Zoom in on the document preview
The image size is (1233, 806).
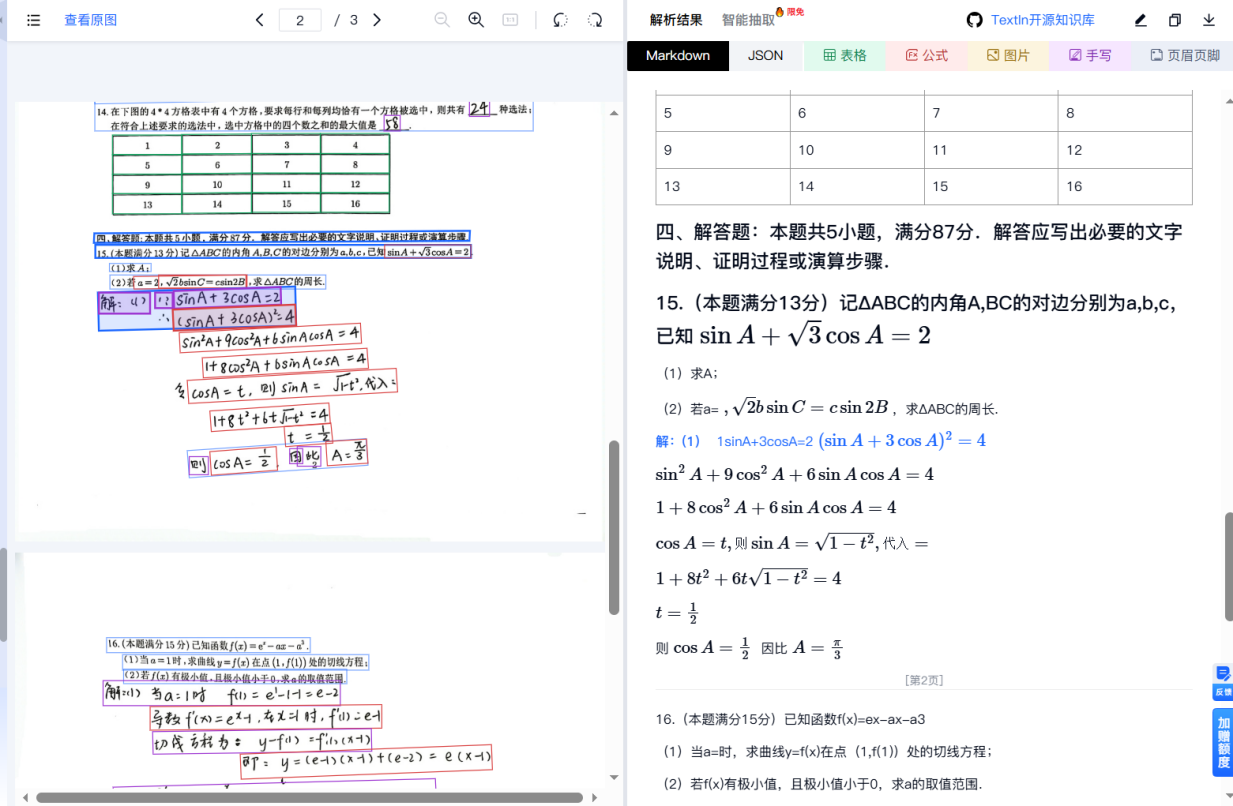pos(476,19)
